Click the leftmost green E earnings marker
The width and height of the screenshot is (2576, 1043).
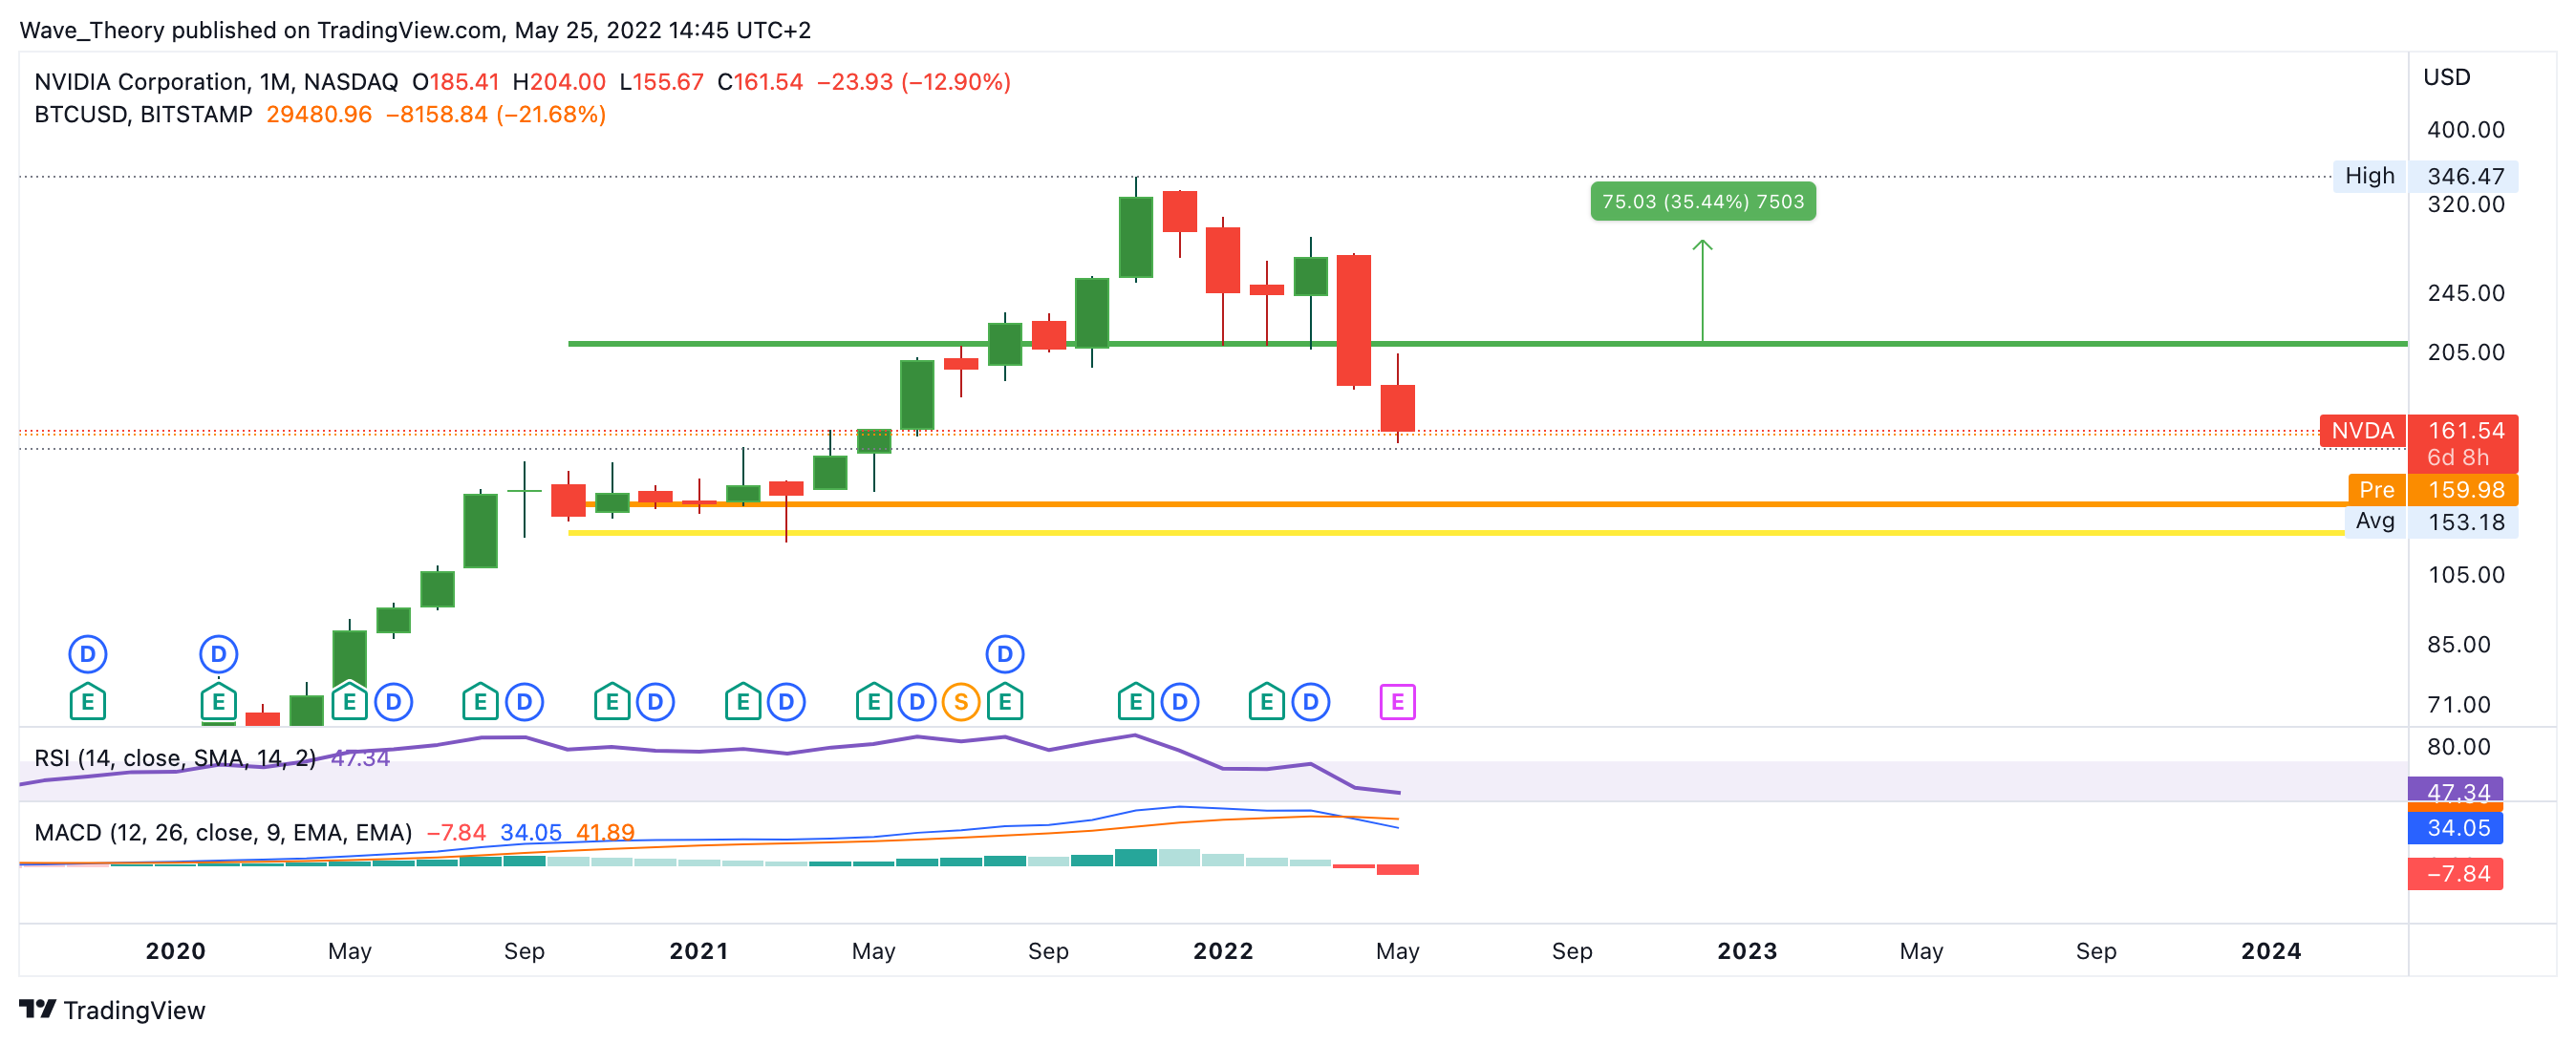coord(88,702)
